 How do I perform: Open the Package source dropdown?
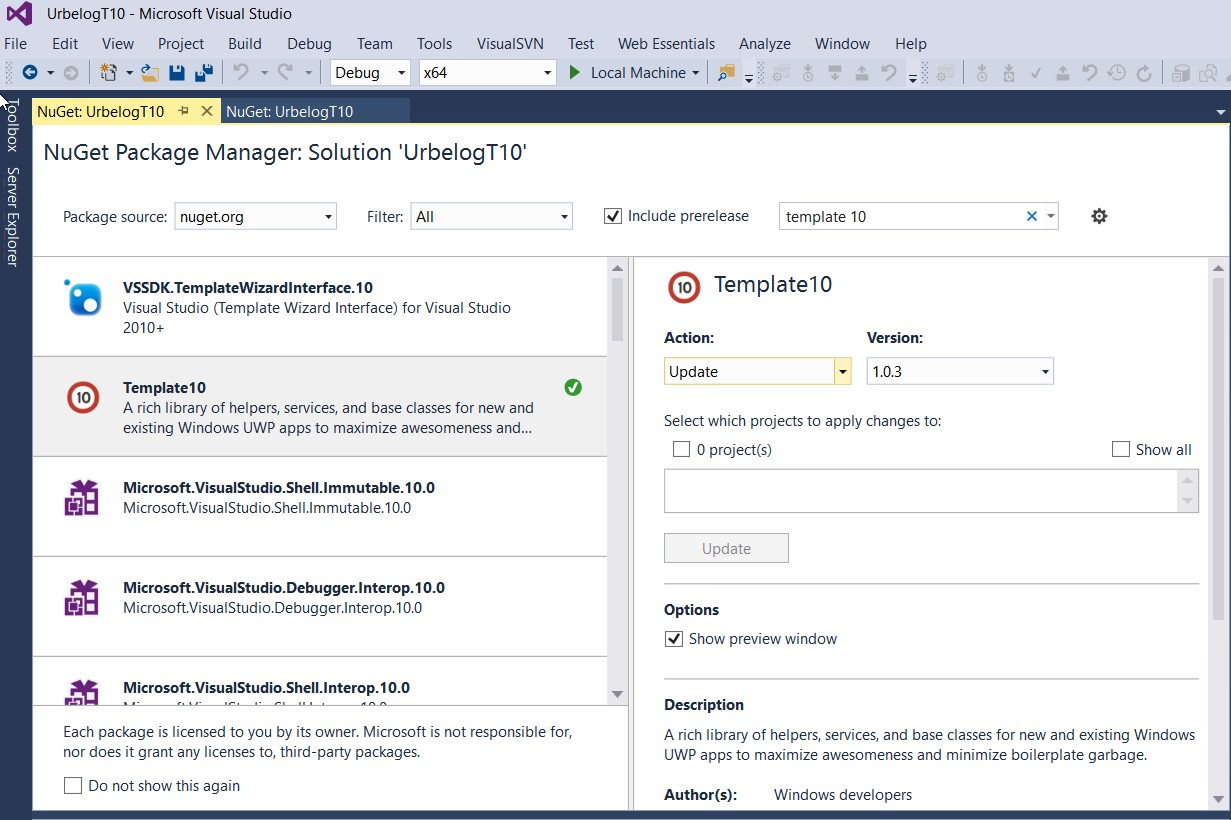[255, 216]
